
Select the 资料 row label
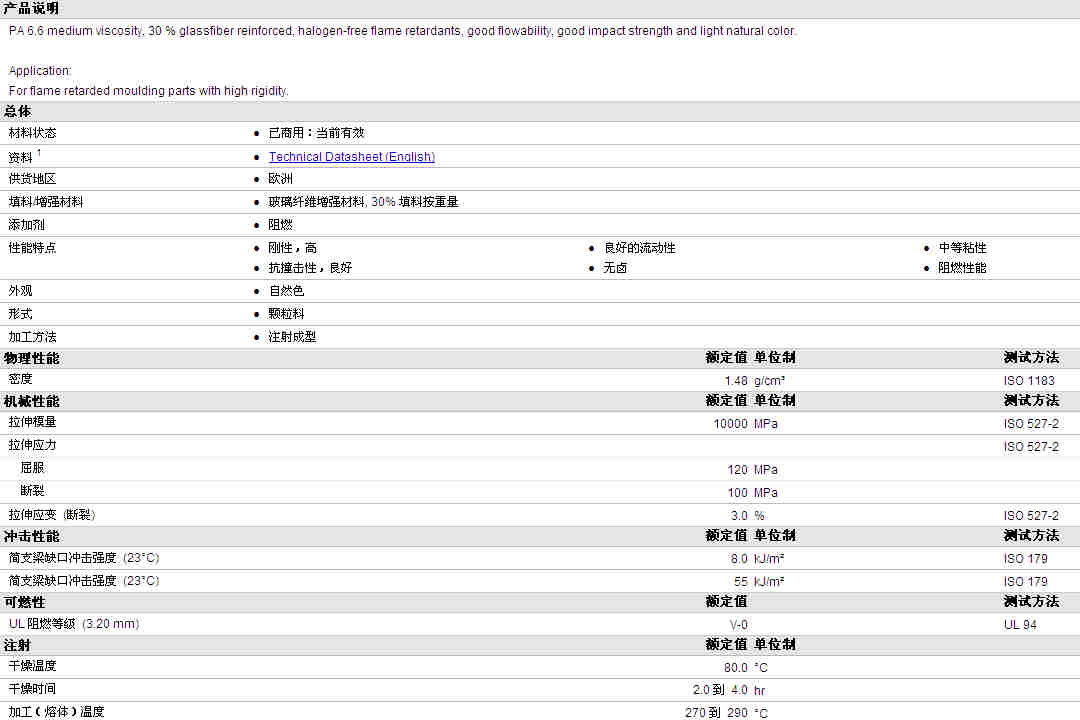coord(21,157)
